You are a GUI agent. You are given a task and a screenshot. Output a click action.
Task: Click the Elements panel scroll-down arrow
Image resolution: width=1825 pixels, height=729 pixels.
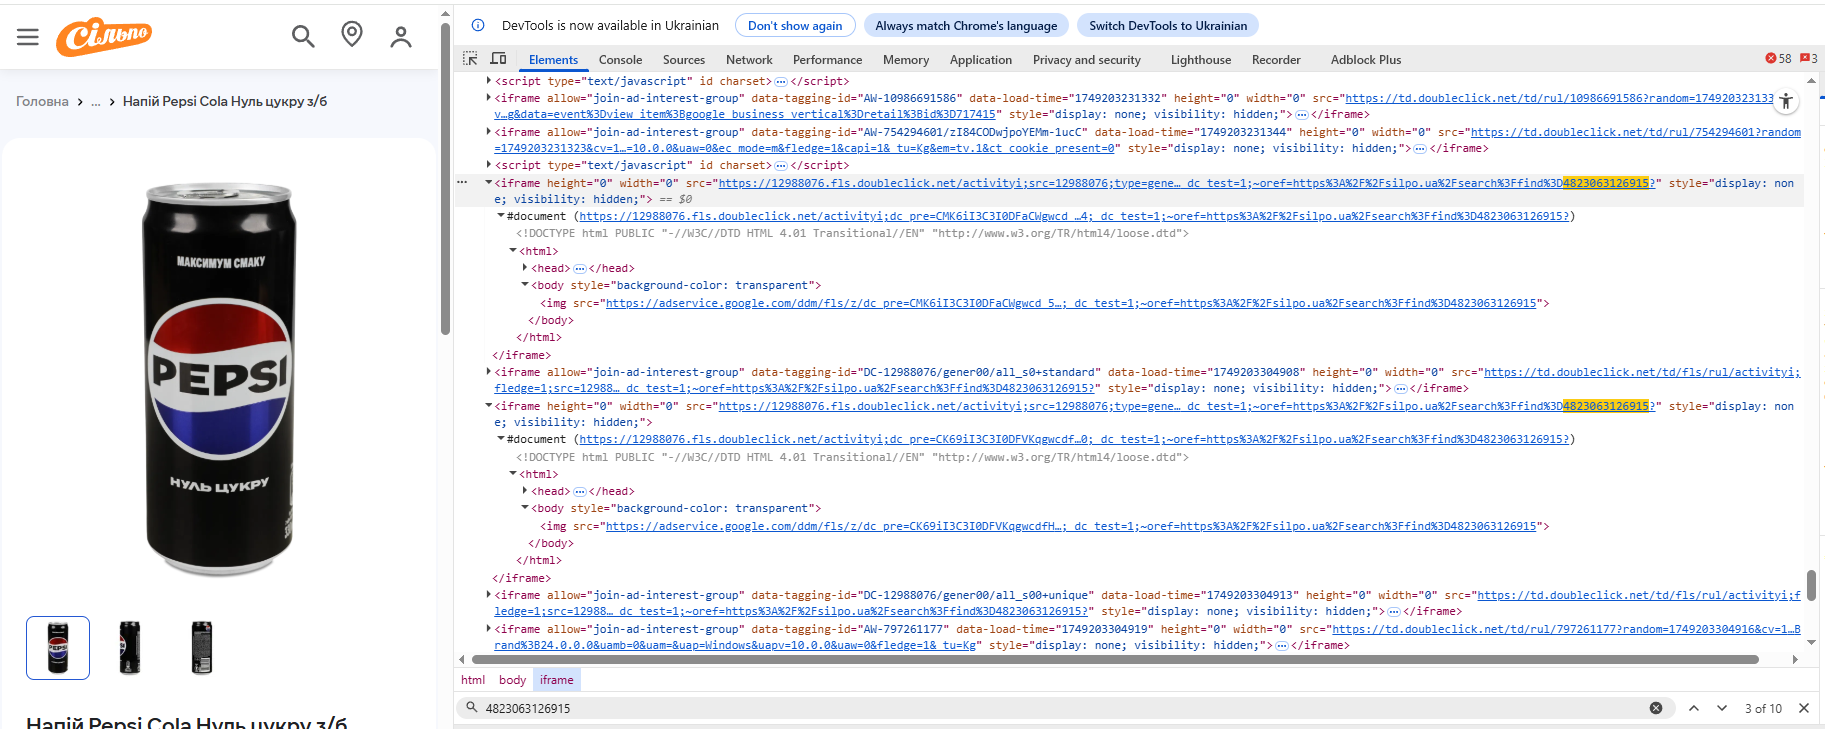pyautogui.click(x=1811, y=643)
